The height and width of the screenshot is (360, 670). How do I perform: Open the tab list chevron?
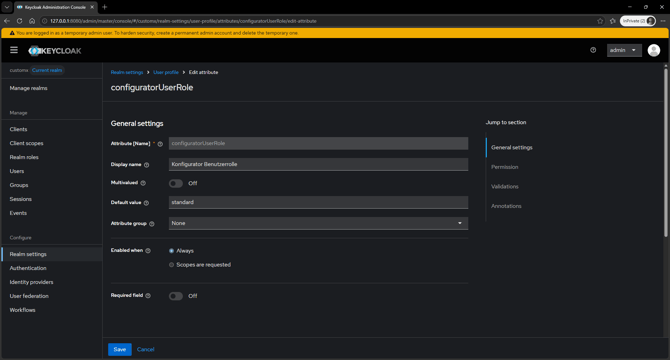7,7
